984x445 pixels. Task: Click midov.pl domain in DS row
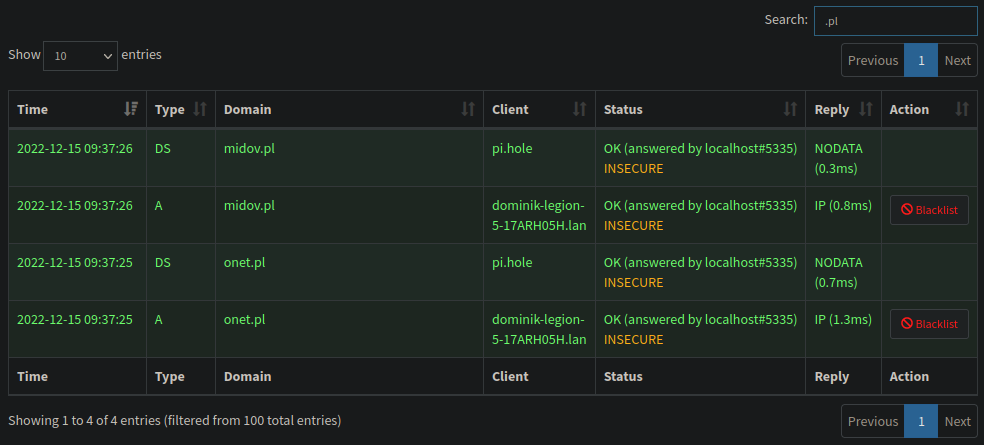[x=249, y=149]
